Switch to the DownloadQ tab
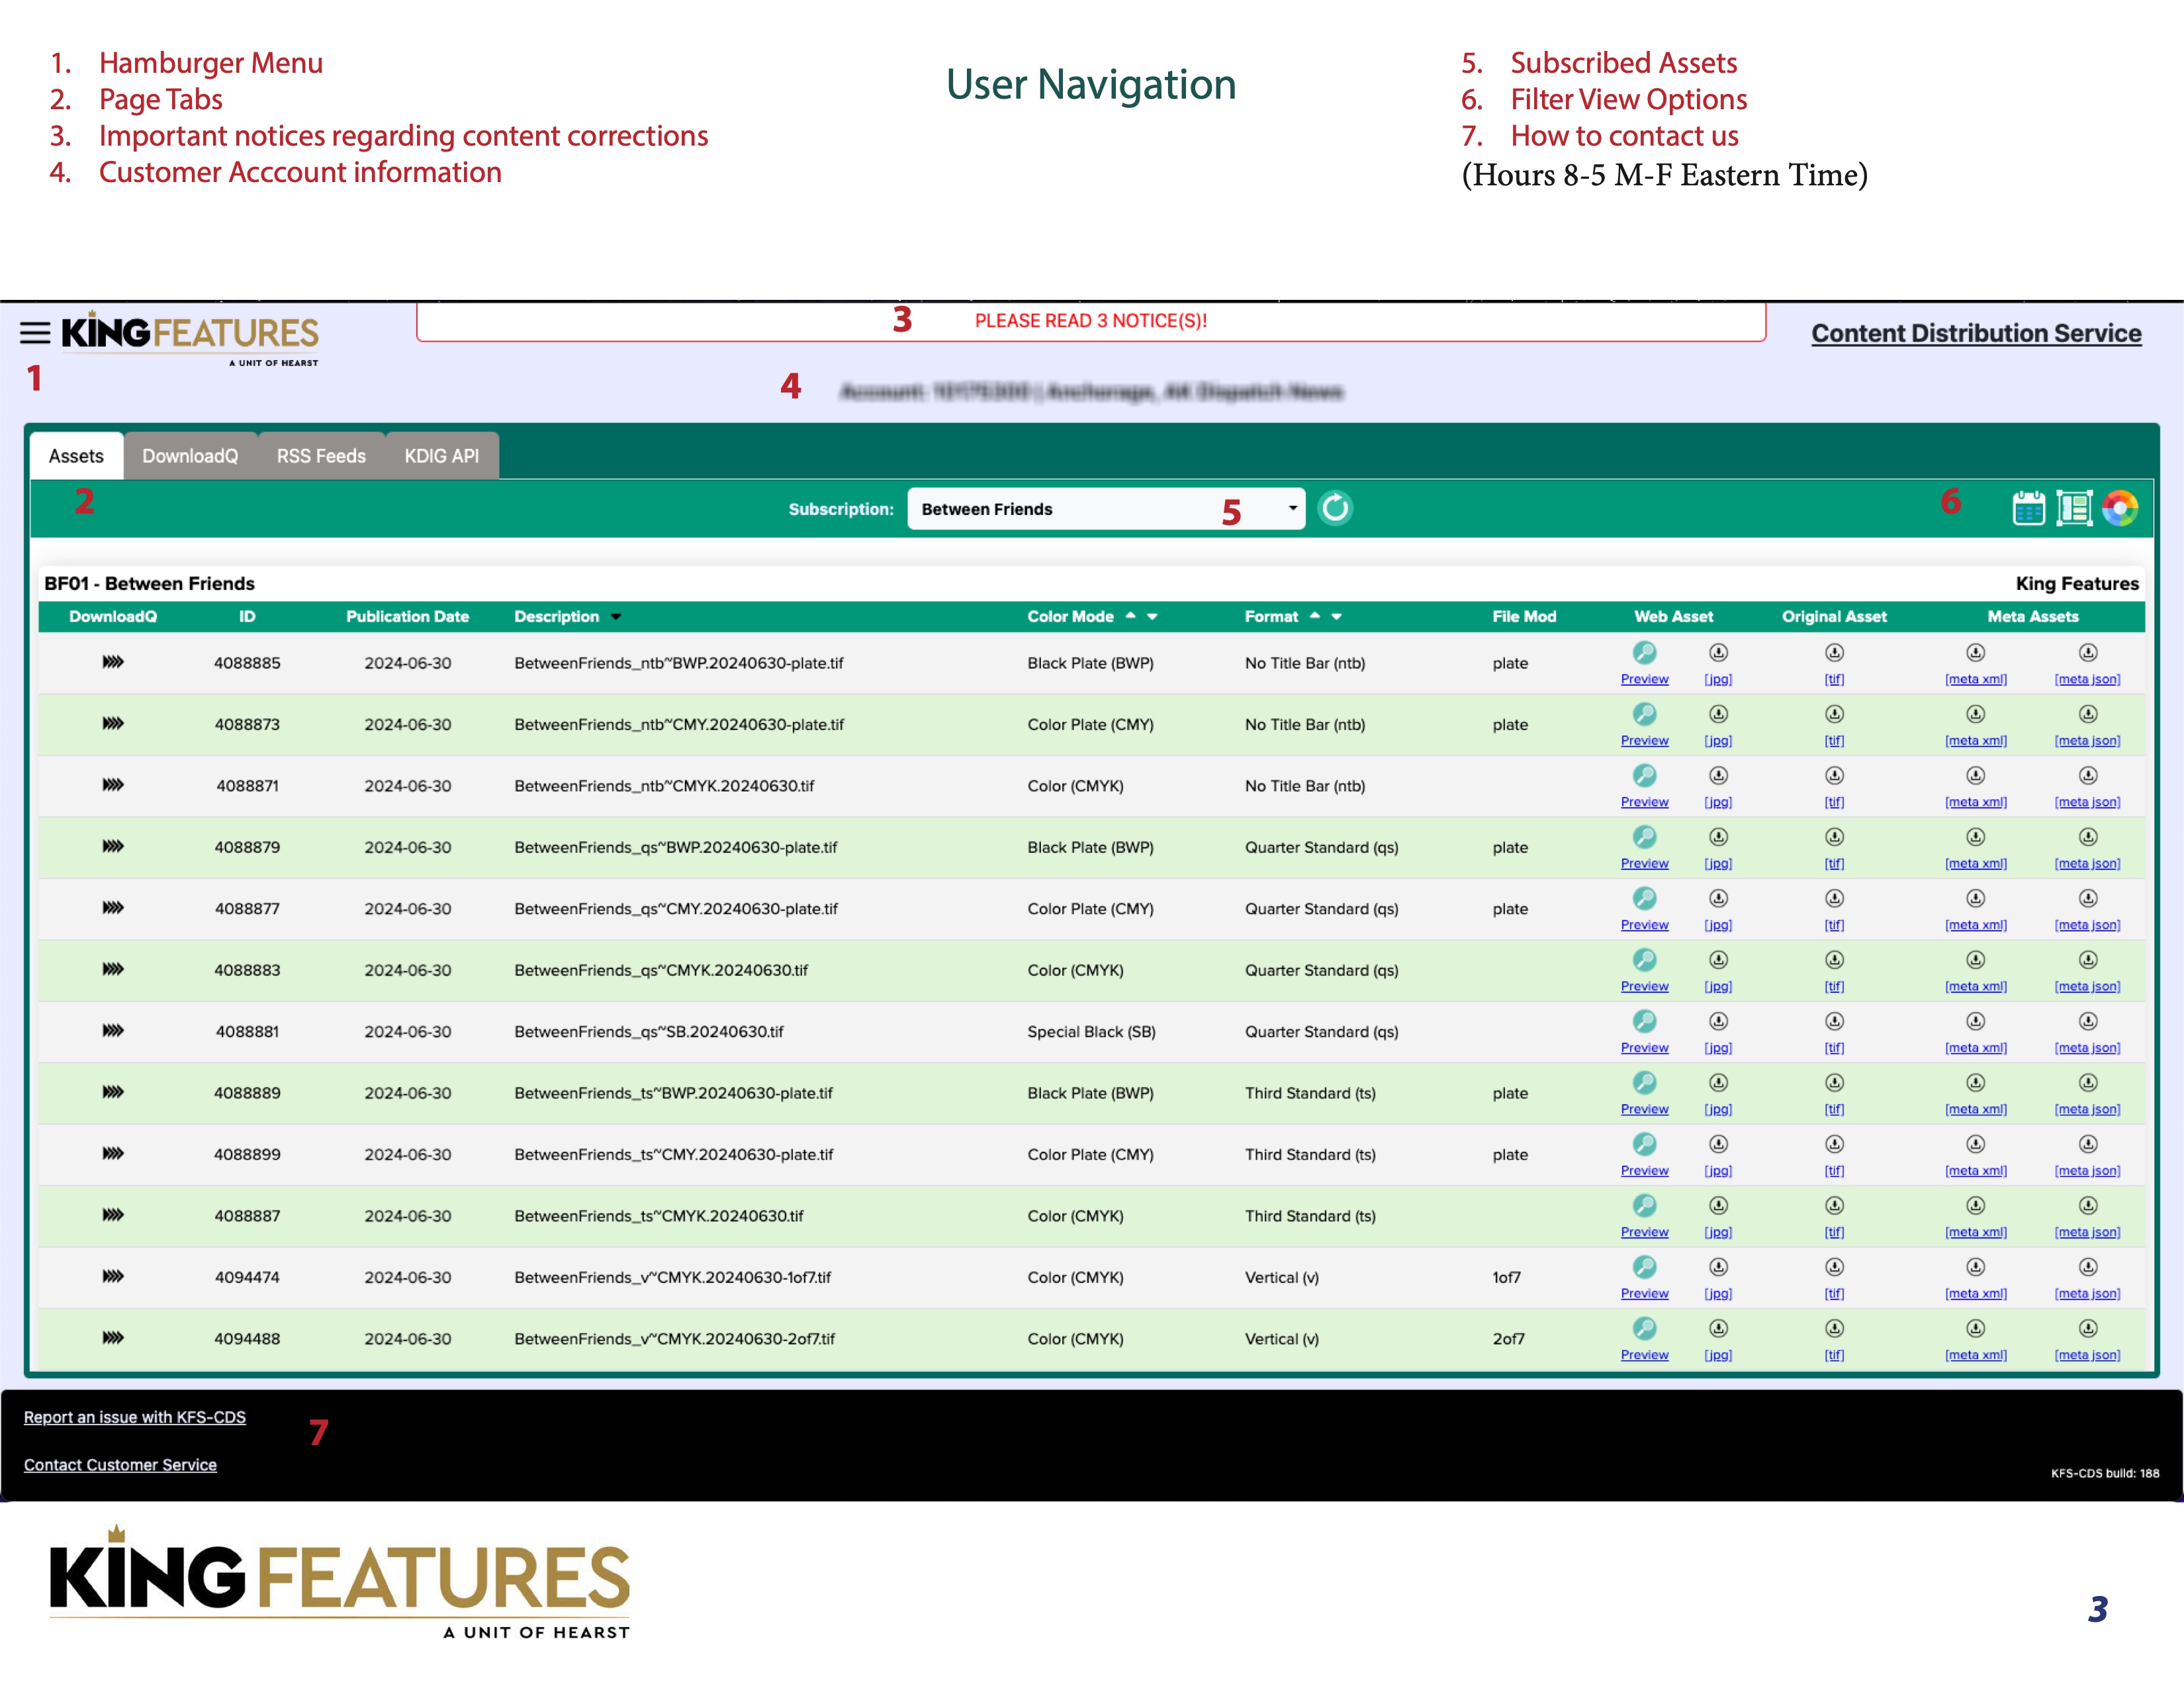 pyautogui.click(x=190, y=456)
